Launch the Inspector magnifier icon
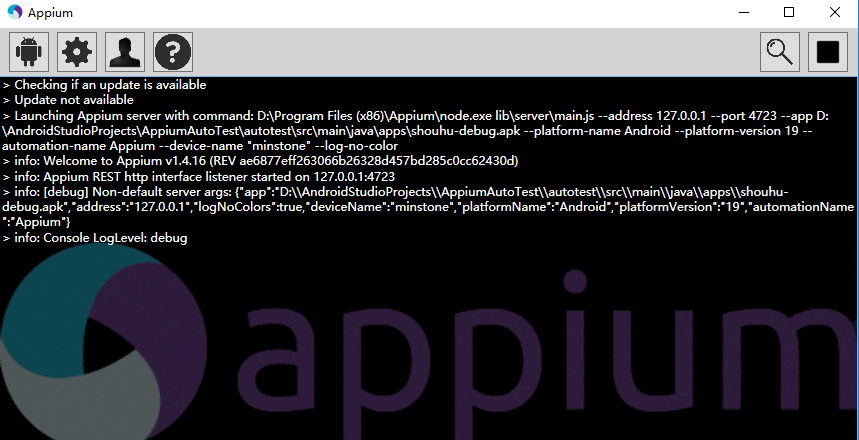The width and height of the screenshot is (859, 440). point(780,52)
